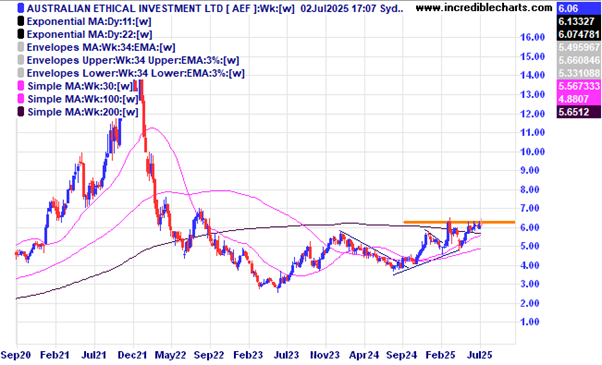
Task: Click the 10.00 price axis label
Action: [x=533, y=152]
